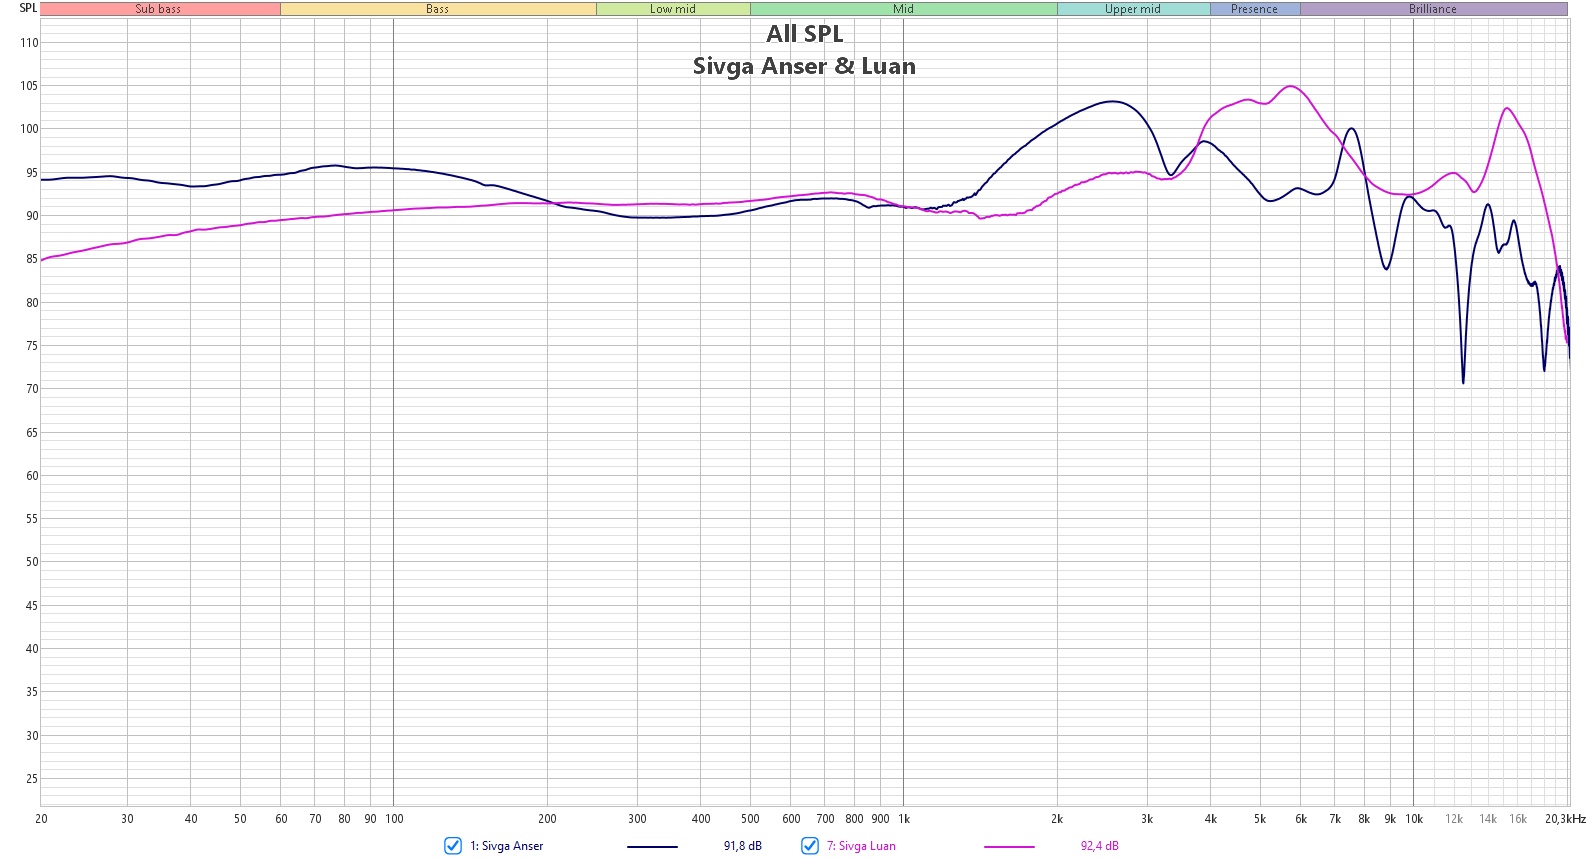This screenshot has height=858, width=1590.
Task: Click the 25 tick on the SPL axis
Action: click(32, 779)
